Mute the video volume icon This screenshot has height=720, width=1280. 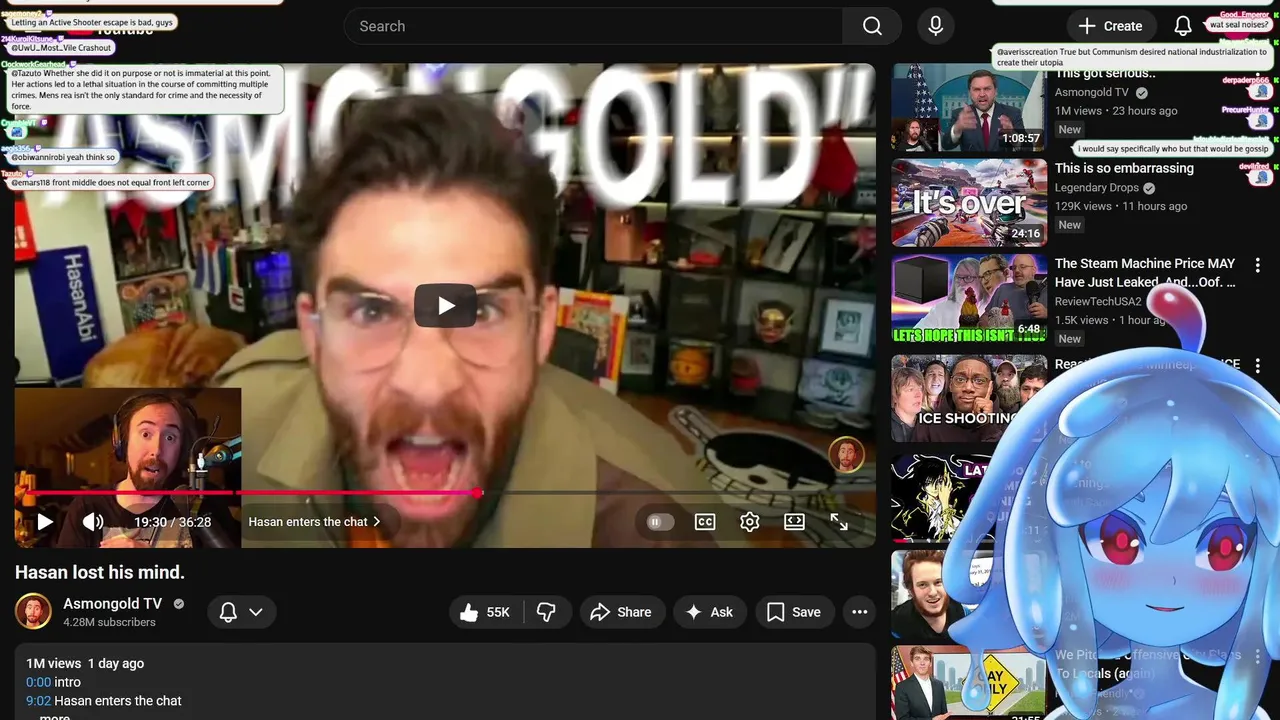tap(93, 522)
